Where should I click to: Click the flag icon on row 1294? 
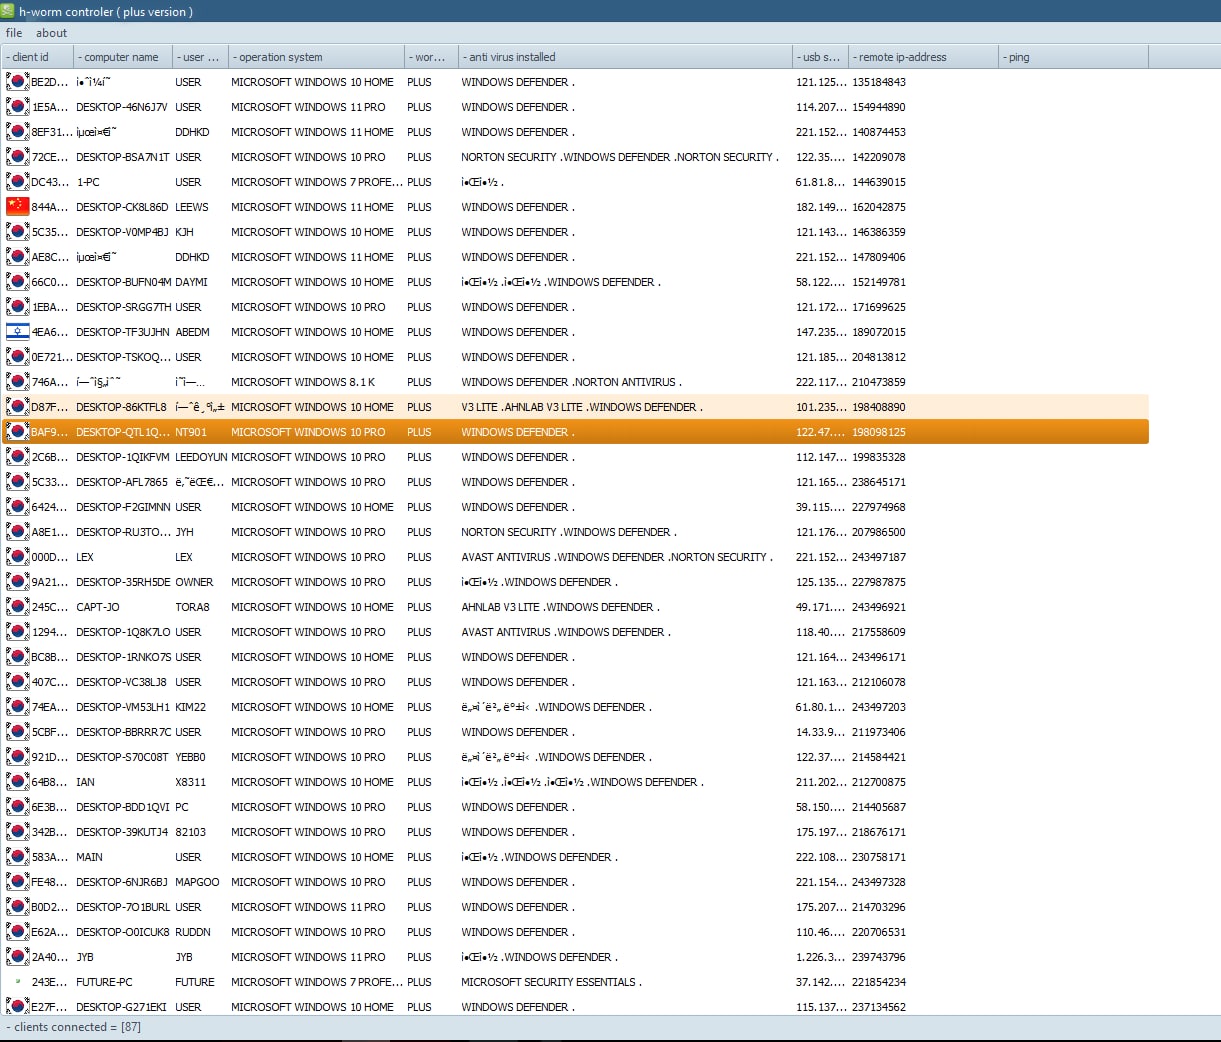point(17,632)
